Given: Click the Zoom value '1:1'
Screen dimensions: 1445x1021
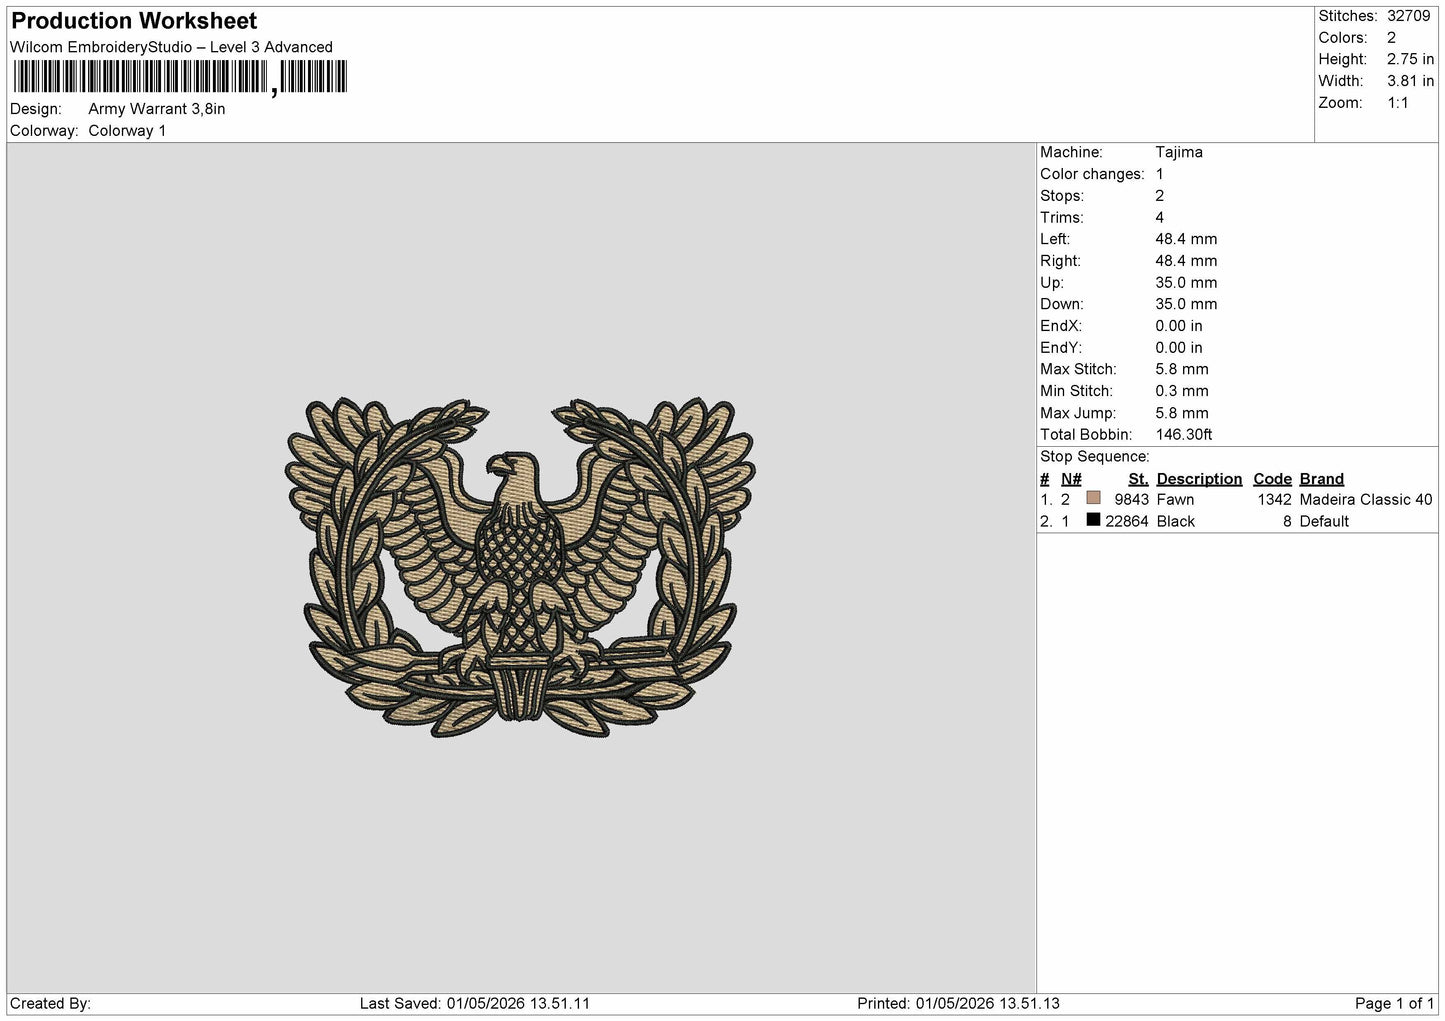Looking at the screenshot, I should 1398,103.
